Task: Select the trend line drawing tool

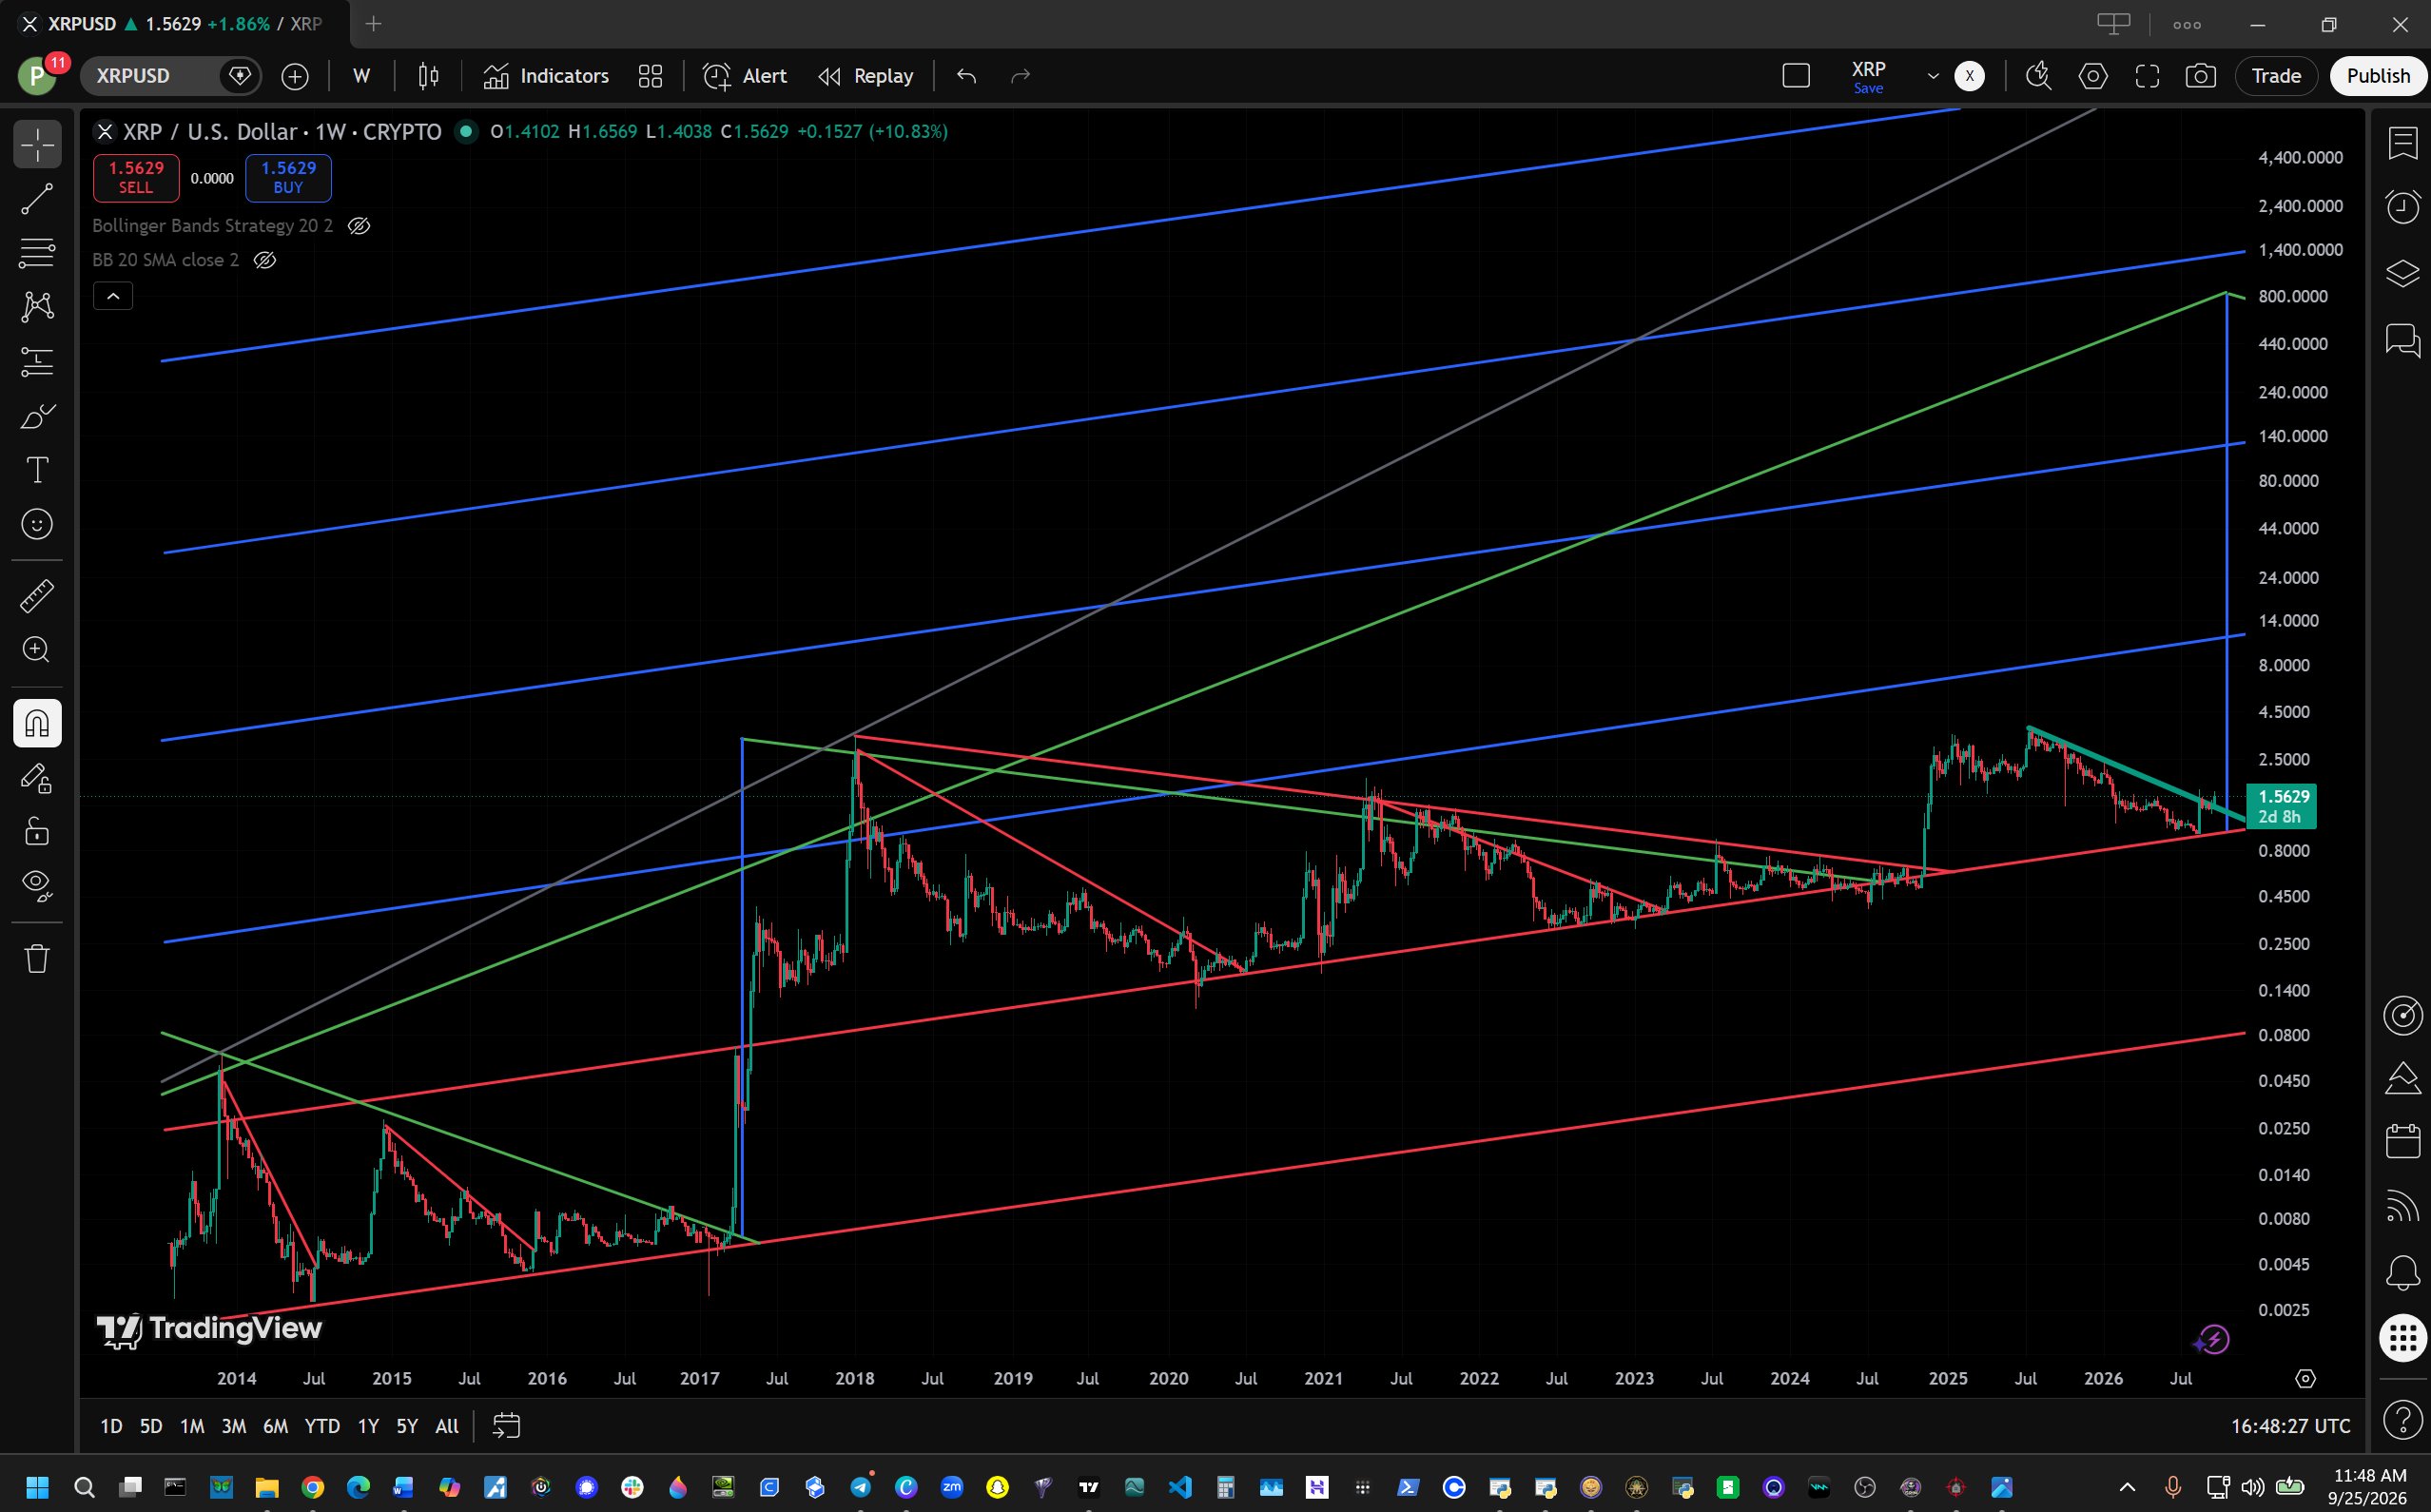Action: pyautogui.click(x=37, y=199)
